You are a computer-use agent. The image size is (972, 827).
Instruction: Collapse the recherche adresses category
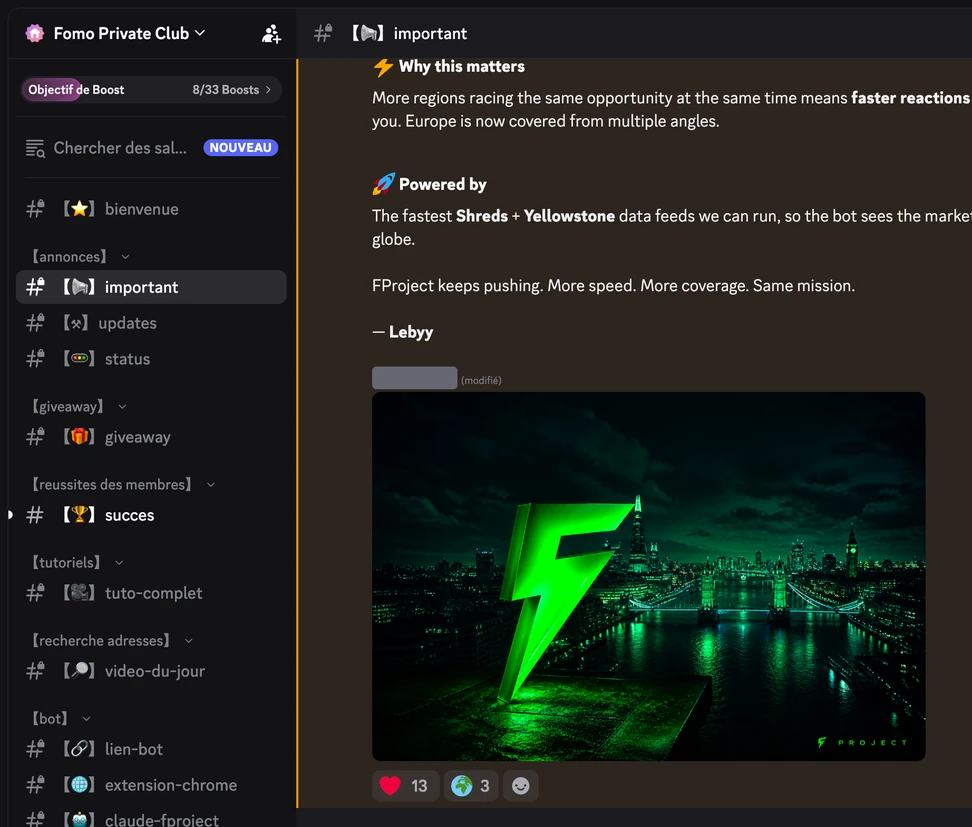tap(112, 641)
